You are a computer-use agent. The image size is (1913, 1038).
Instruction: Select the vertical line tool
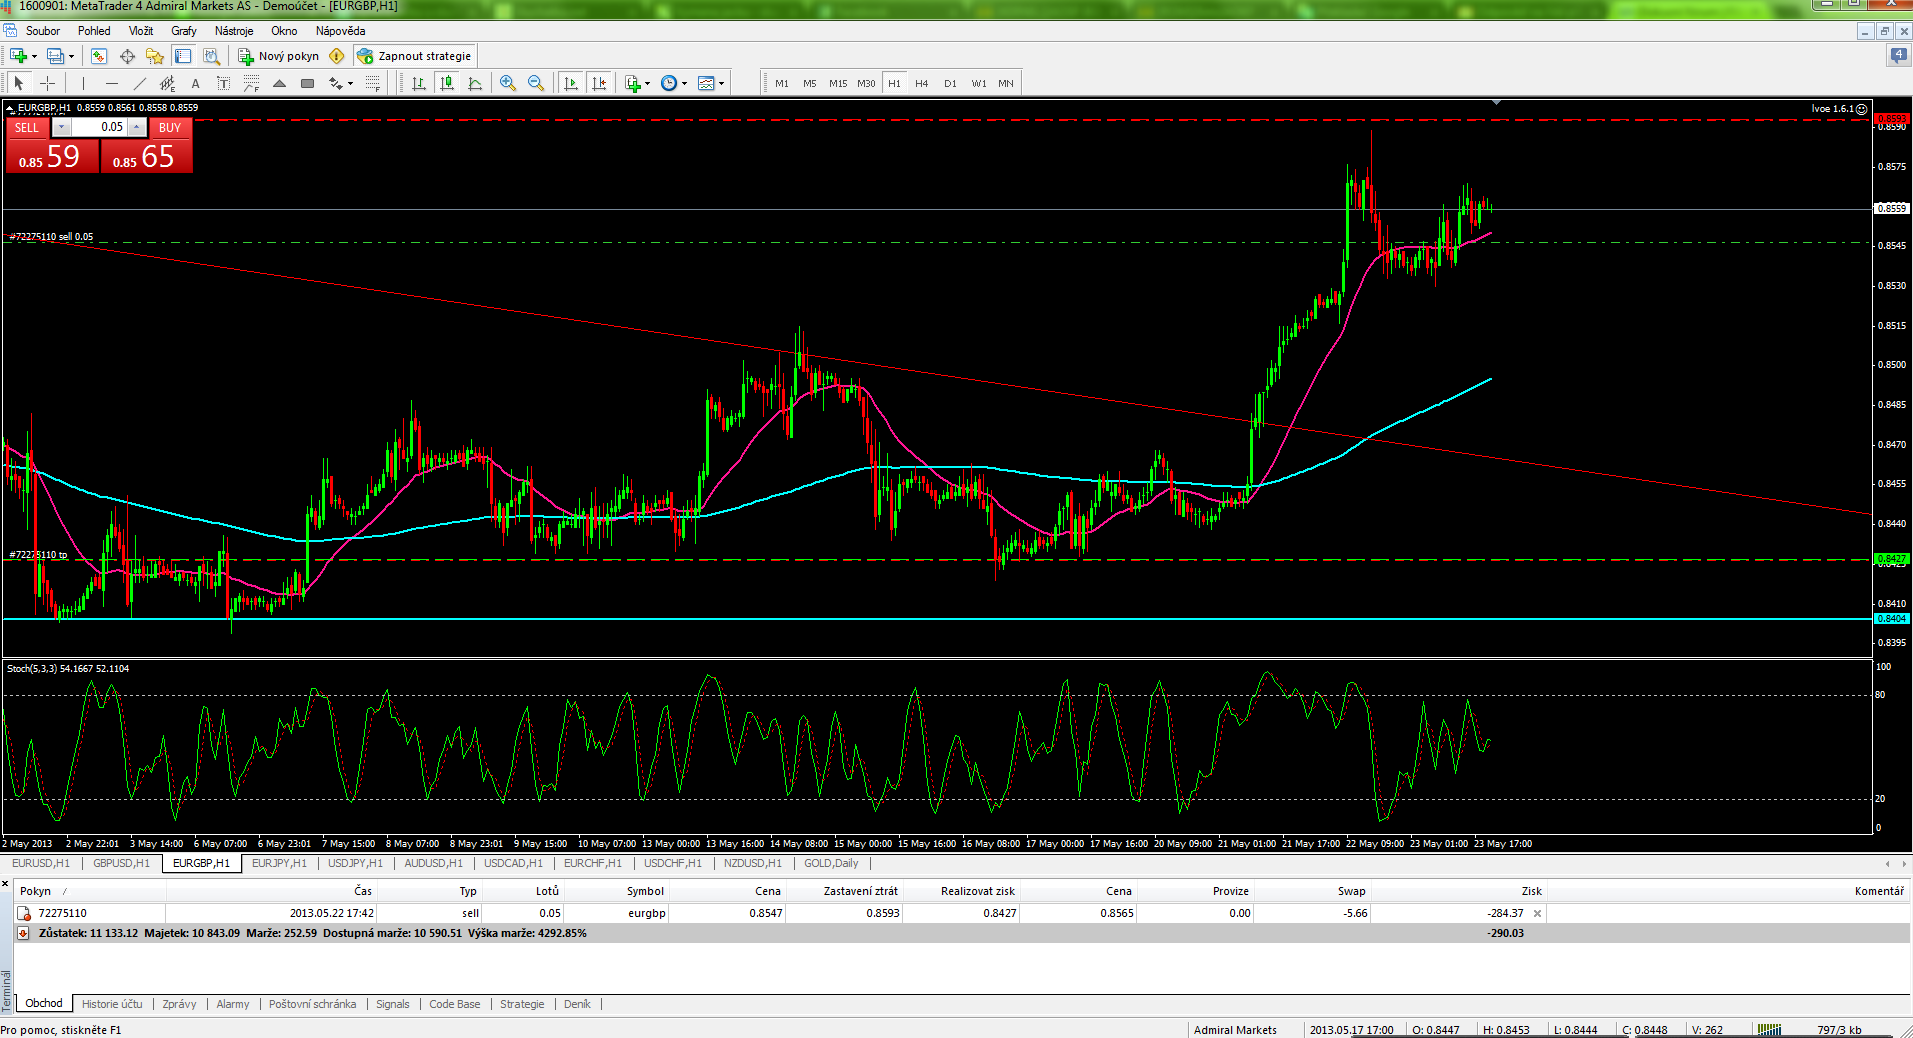click(84, 83)
